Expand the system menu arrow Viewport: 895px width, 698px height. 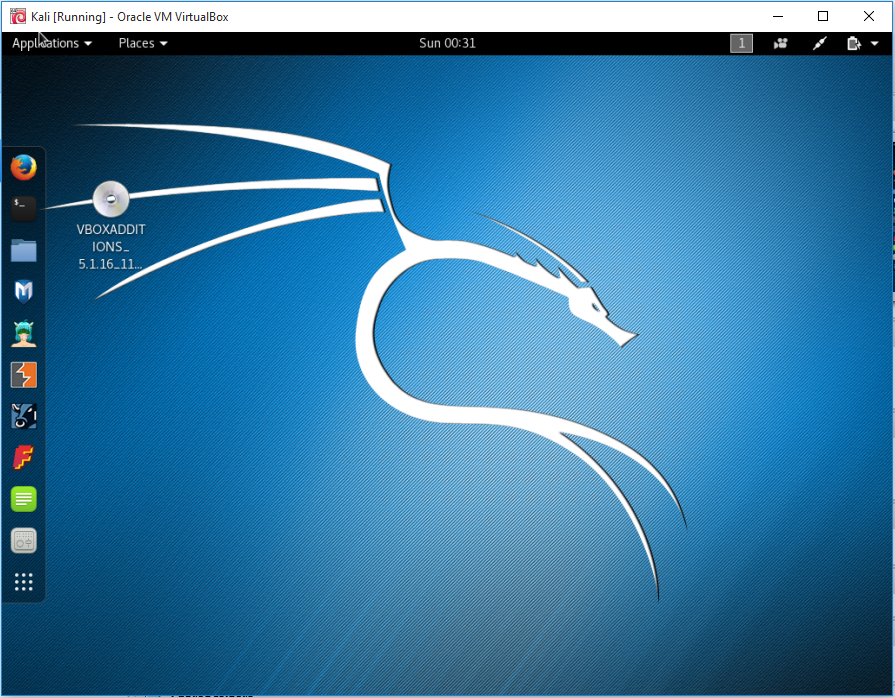pos(874,43)
